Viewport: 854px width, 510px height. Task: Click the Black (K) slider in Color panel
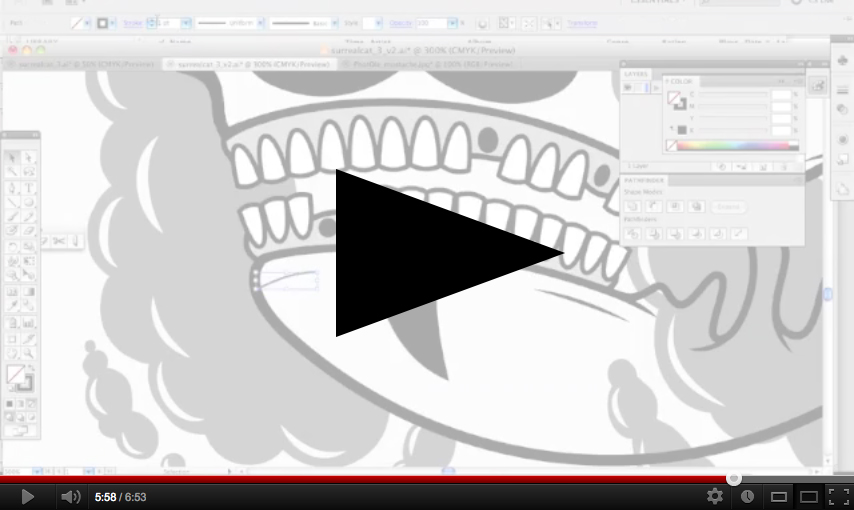coord(733,130)
